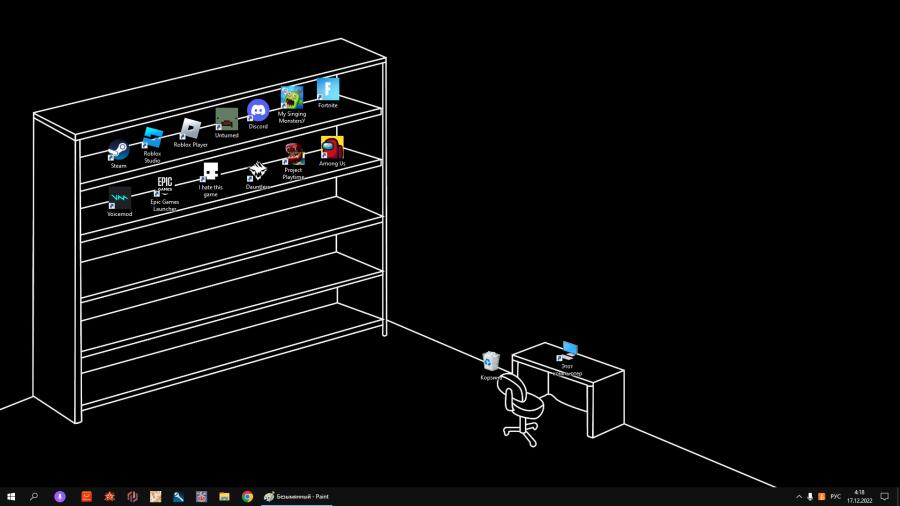Open taskbar search magnifier
Image resolution: width=900 pixels, height=506 pixels.
tap(34, 496)
